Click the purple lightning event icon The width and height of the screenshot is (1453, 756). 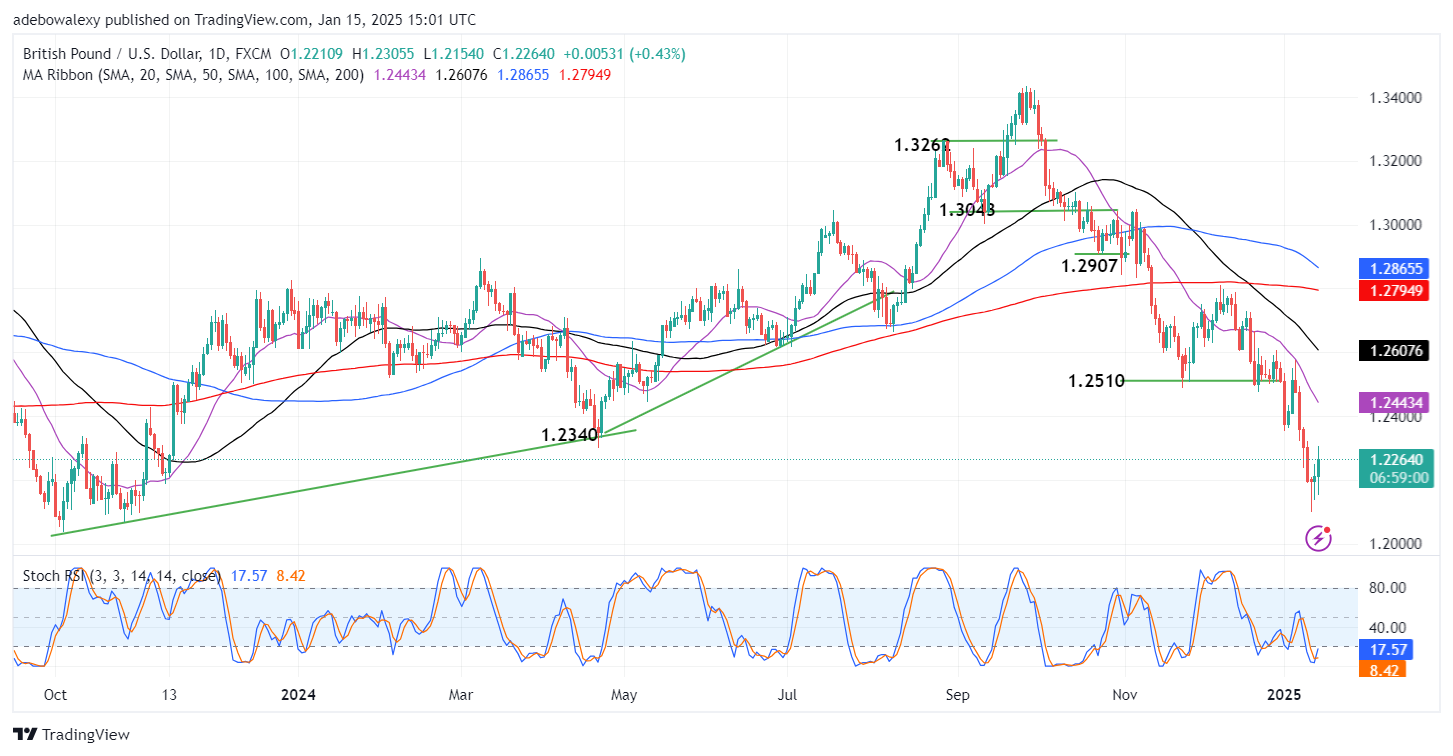(x=1319, y=538)
